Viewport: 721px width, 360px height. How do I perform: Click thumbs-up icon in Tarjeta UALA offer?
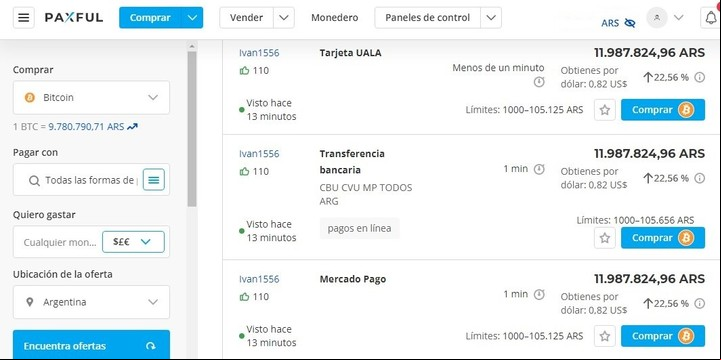point(244,70)
